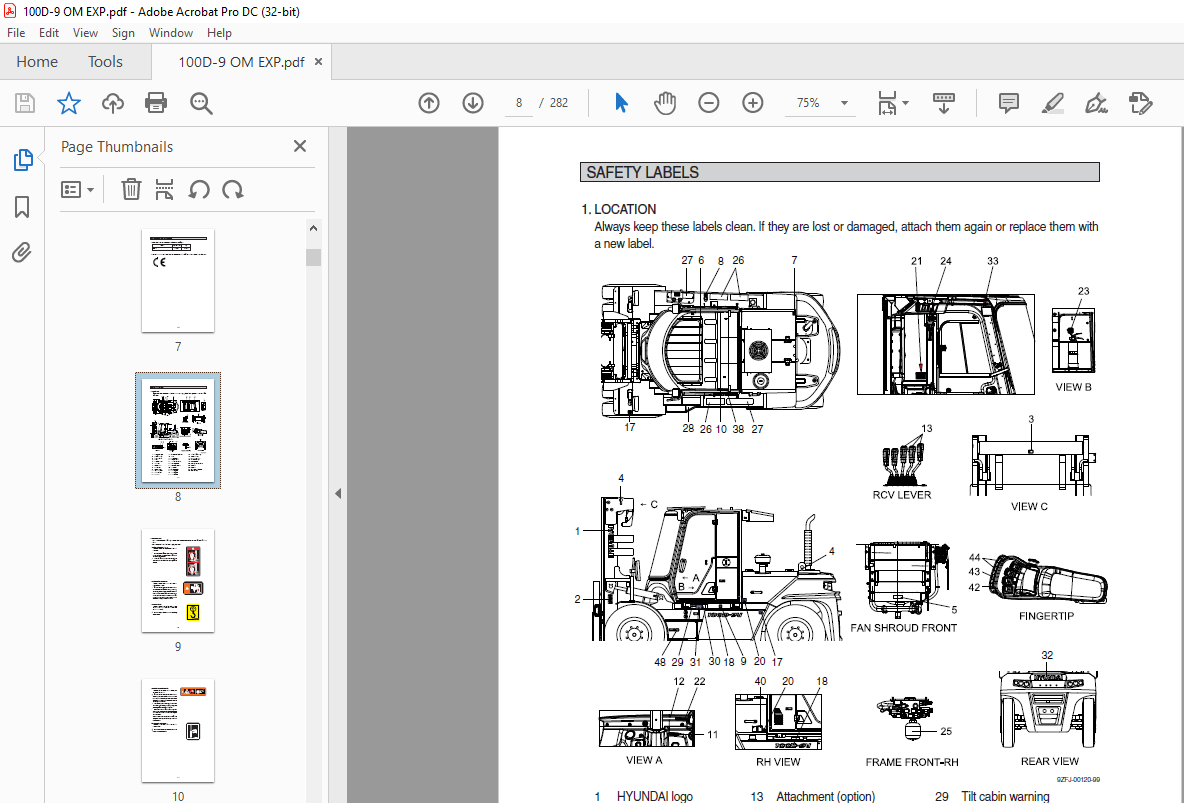Click the organize pages scissors icon
The height and width of the screenshot is (803, 1184).
tap(164, 190)
